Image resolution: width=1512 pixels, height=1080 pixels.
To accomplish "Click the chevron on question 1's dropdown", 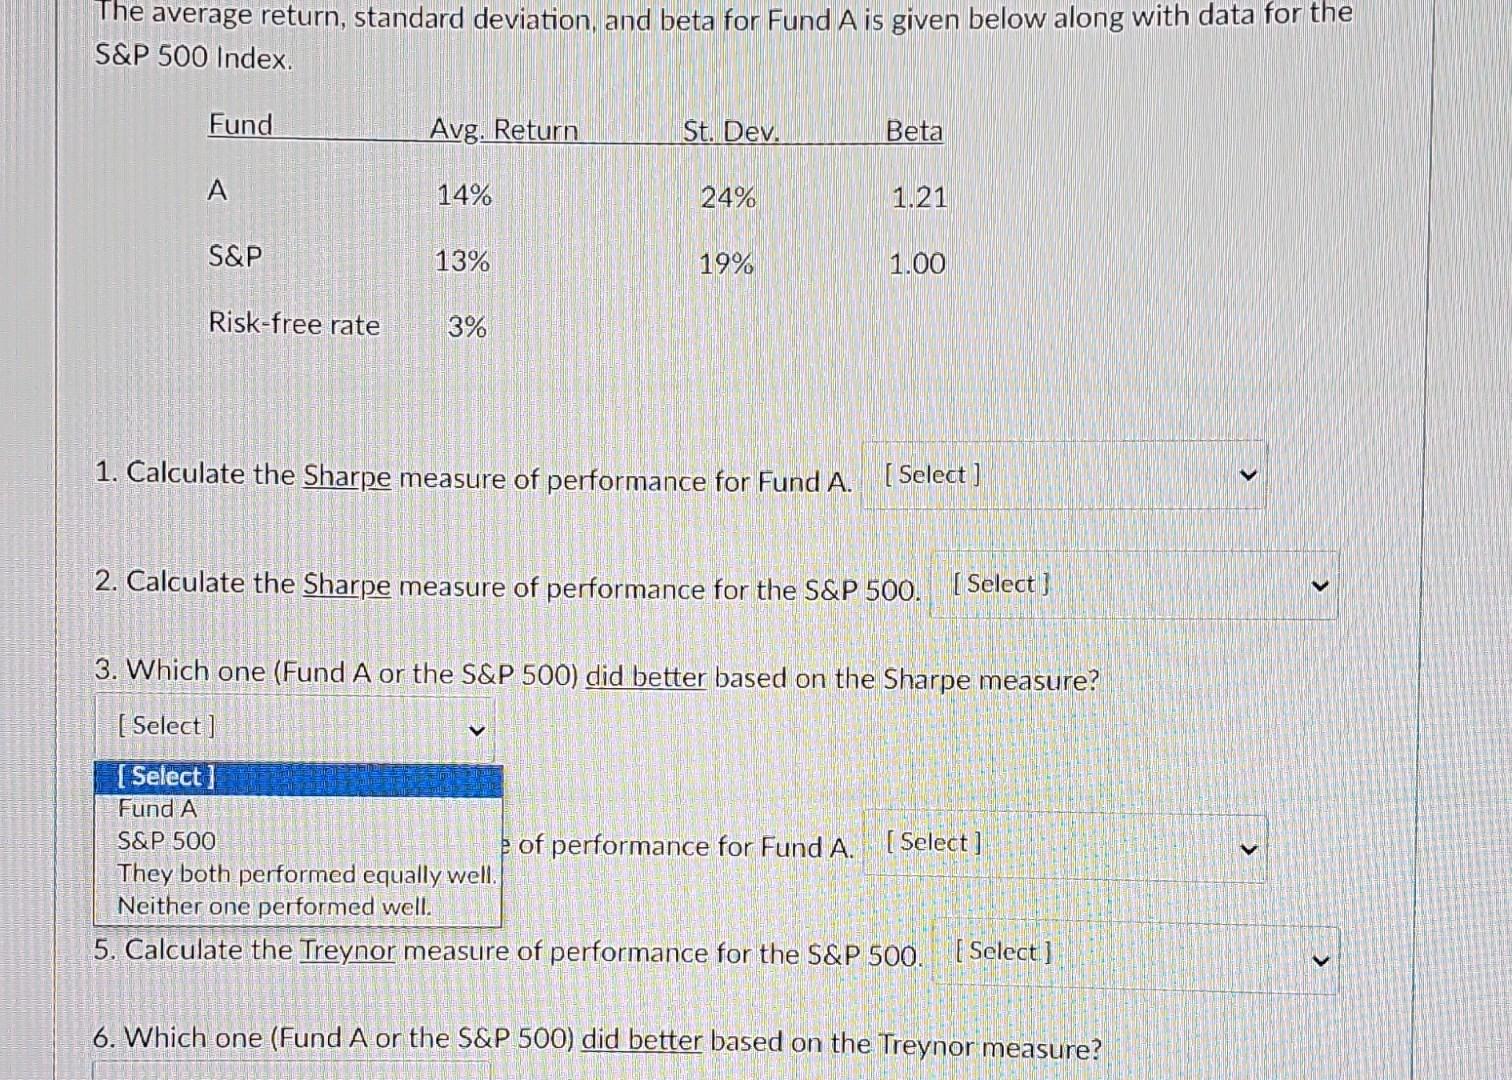I will coord(1248,475).
